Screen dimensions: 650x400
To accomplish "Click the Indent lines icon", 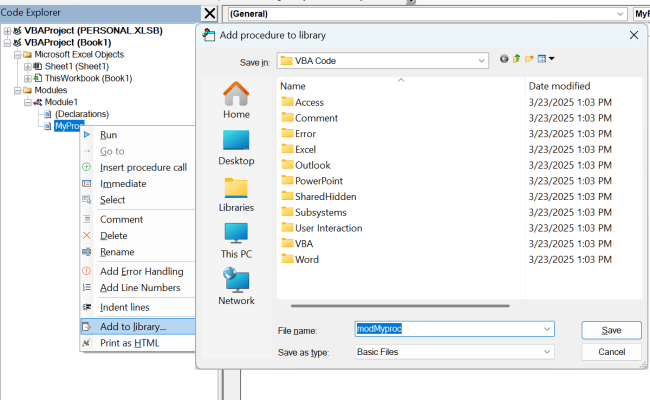I will click(87, 307).
